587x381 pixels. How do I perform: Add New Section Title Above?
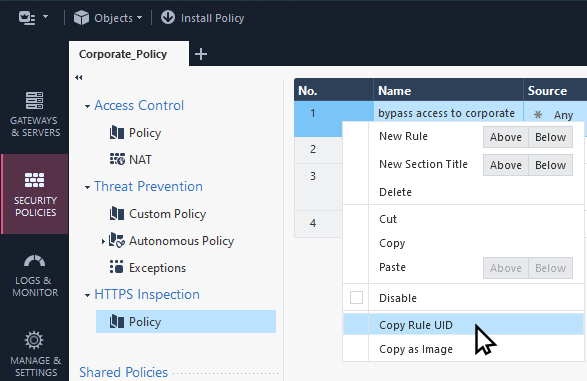coord(506,165)
